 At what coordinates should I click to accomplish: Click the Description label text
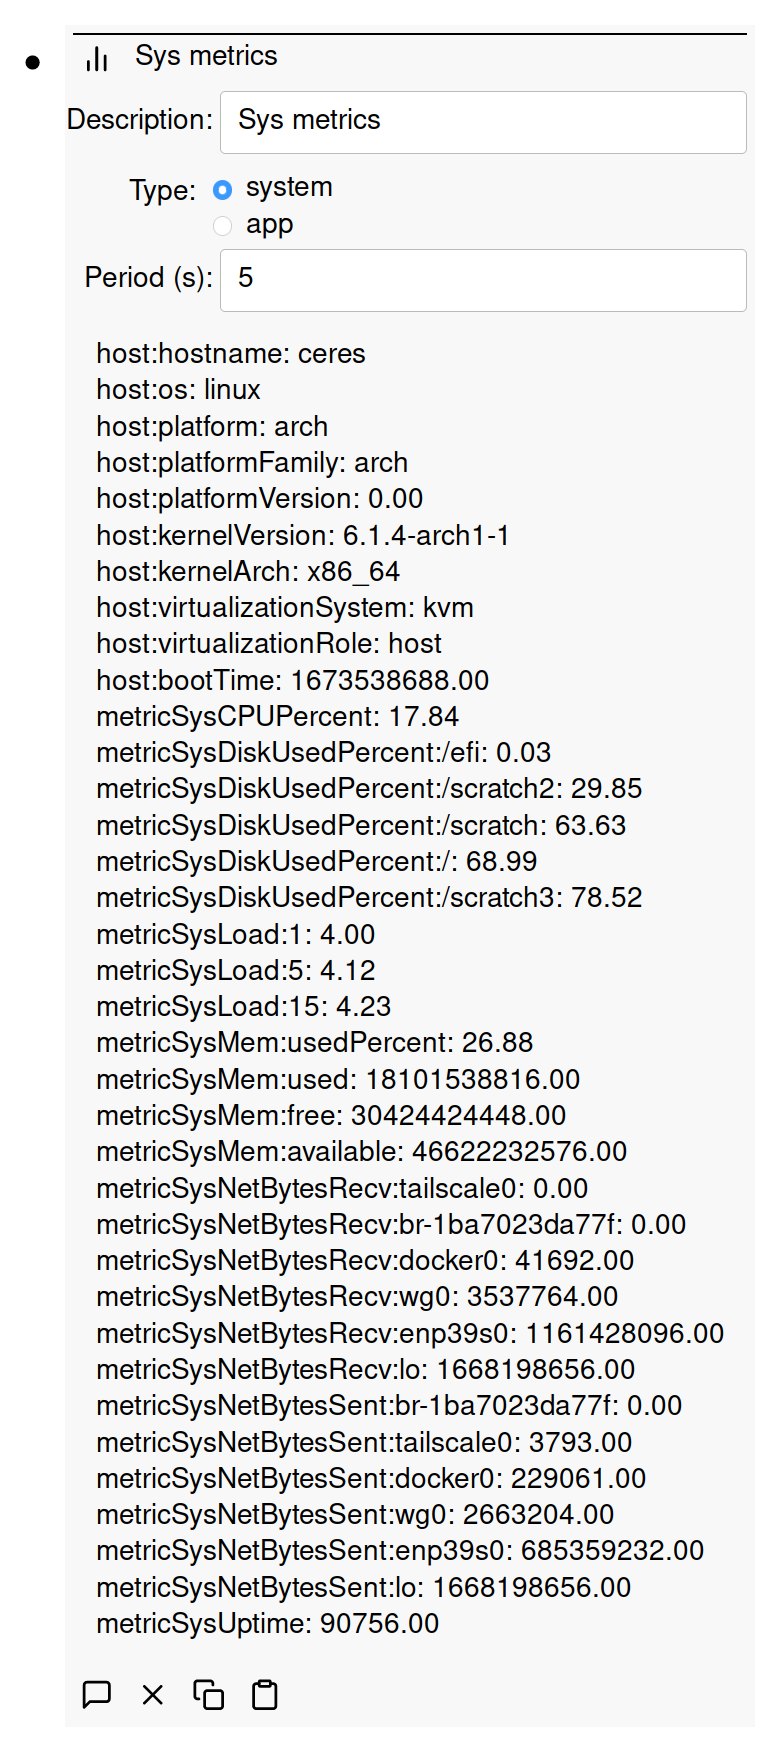coord(139,120)
